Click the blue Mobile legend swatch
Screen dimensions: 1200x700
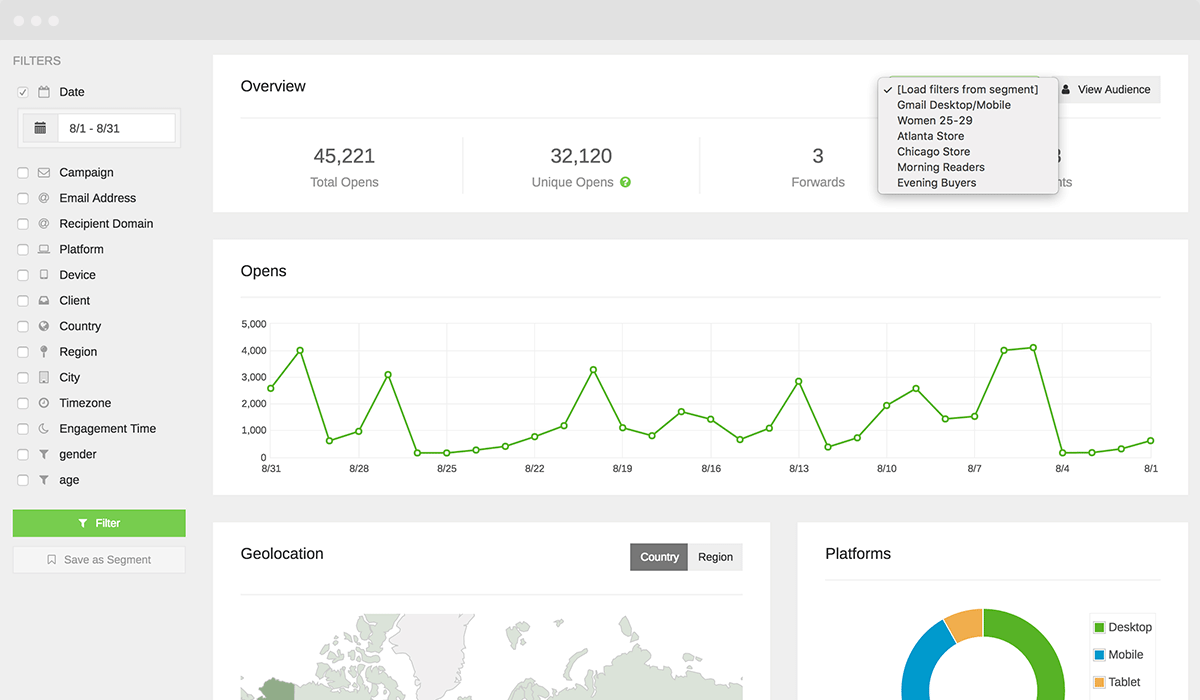[1099, 655]
